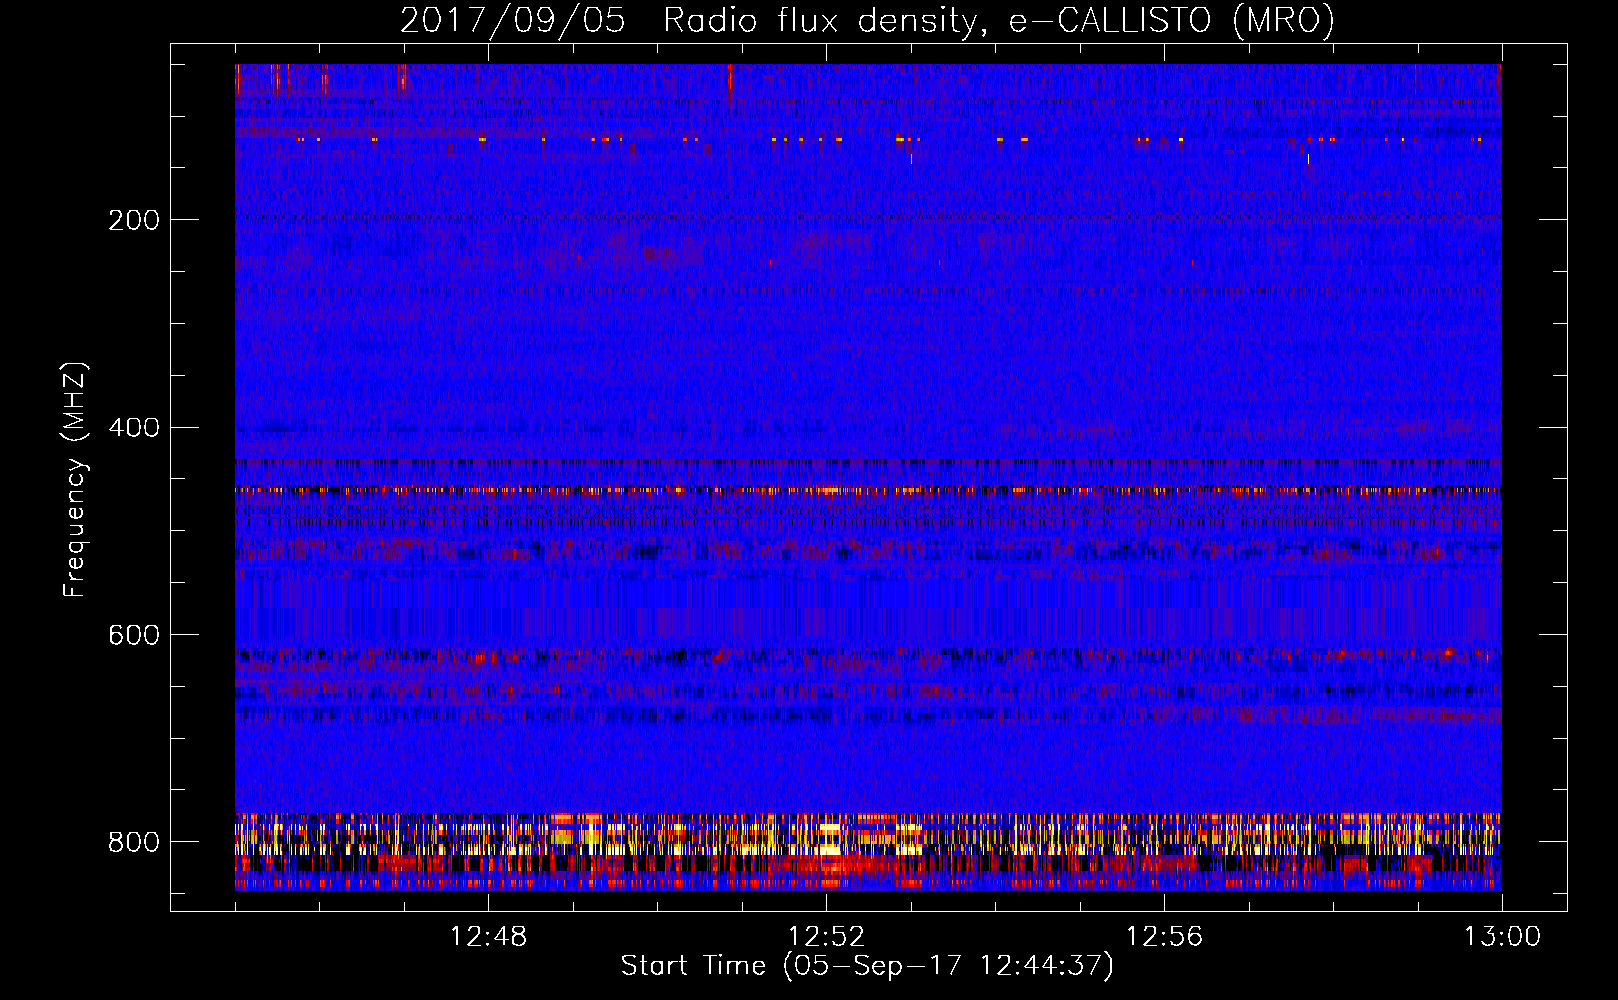Viewport: 1618px width, 1000px height.
Task: Click the "Frequency (MHZ)" axis label
Action: click(75, 479)
